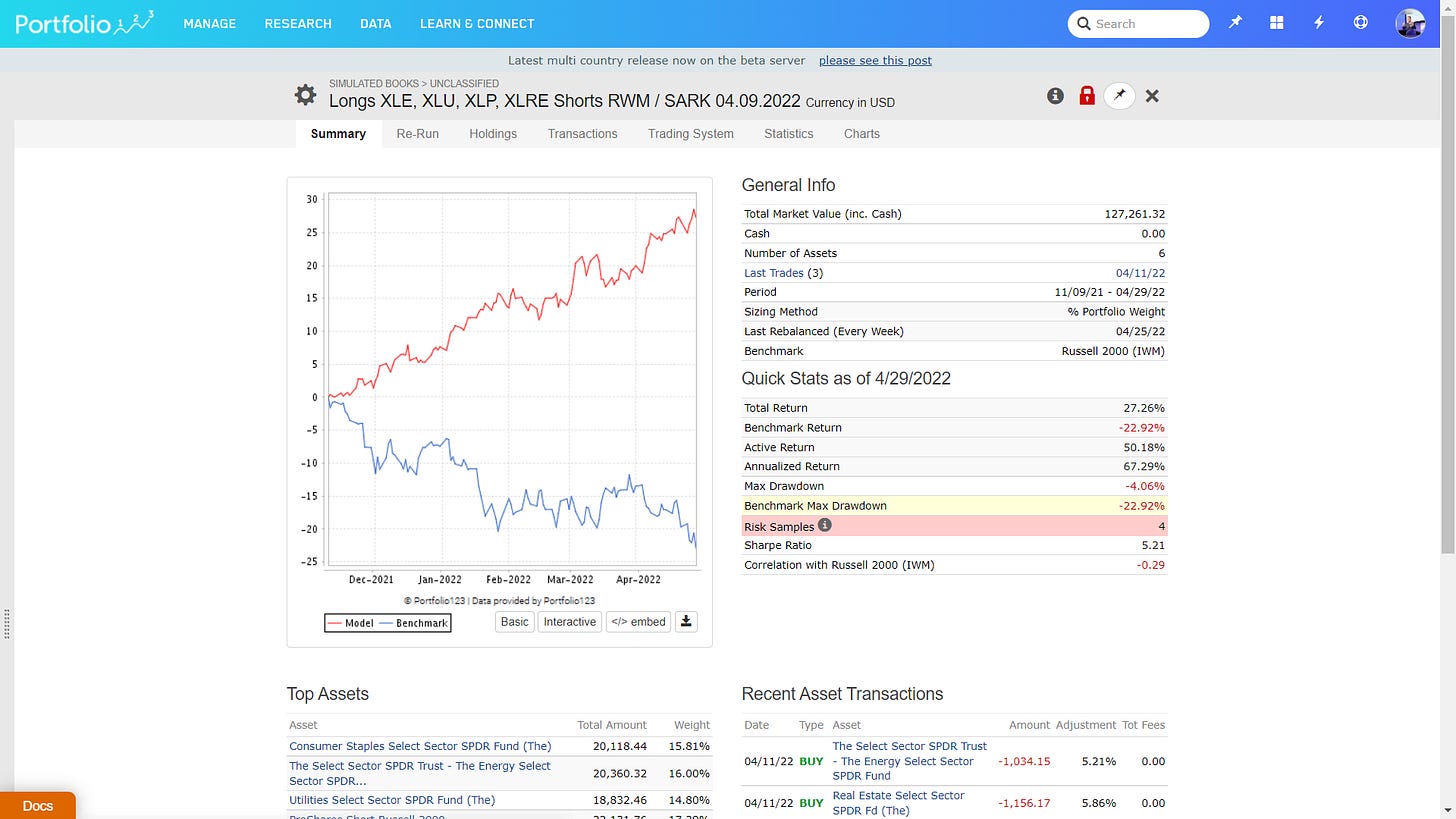The image size is (1456, 819).
Task: Open Utilities Select Sector SPDR Fund link
Action: coord(392,800)
